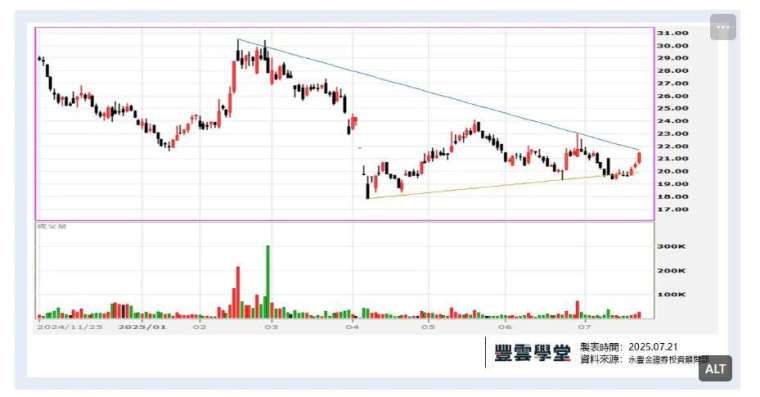Image resolution: width=760 pixels, height=397 pixels.
Task: Click the tallest green volume bar
Action: tap(268, 282)
